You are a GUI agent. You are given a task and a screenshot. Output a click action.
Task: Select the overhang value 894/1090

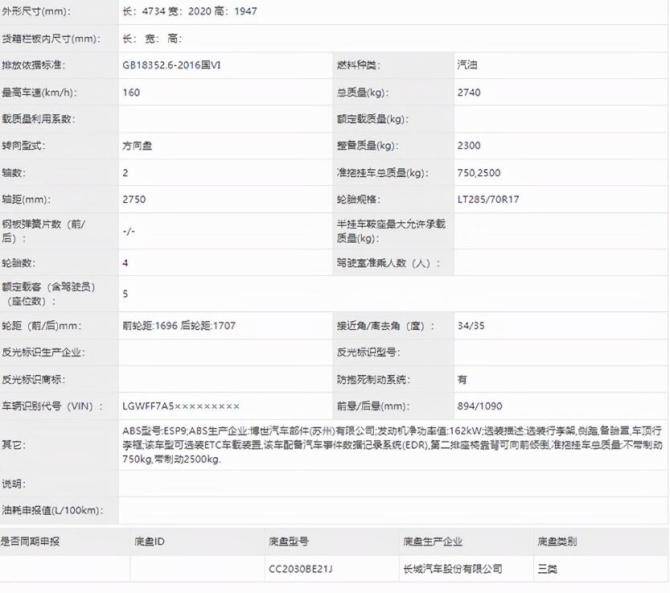[x=479, y=406]
